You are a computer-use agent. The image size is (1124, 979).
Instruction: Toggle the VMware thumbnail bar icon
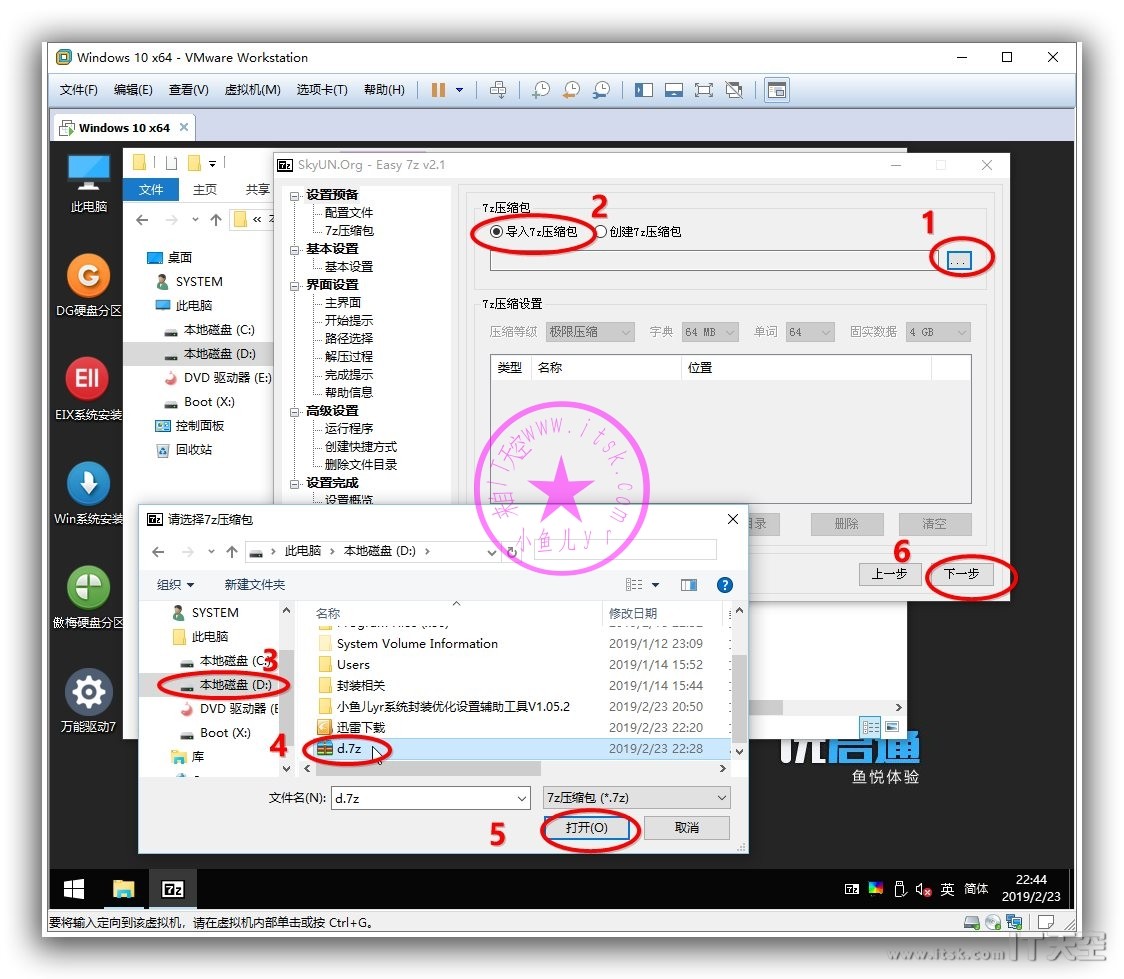(674, 90)
